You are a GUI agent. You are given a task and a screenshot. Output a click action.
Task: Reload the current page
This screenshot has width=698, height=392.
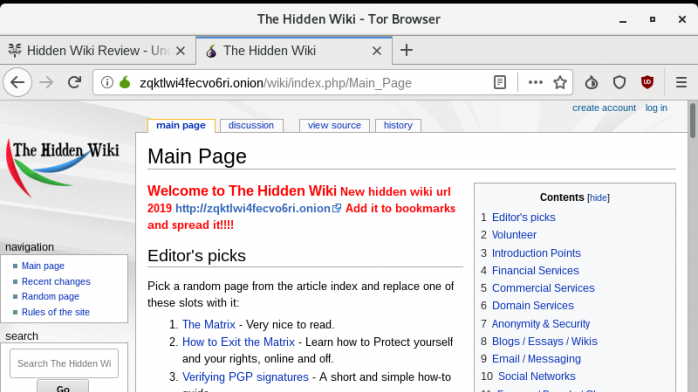74,82
